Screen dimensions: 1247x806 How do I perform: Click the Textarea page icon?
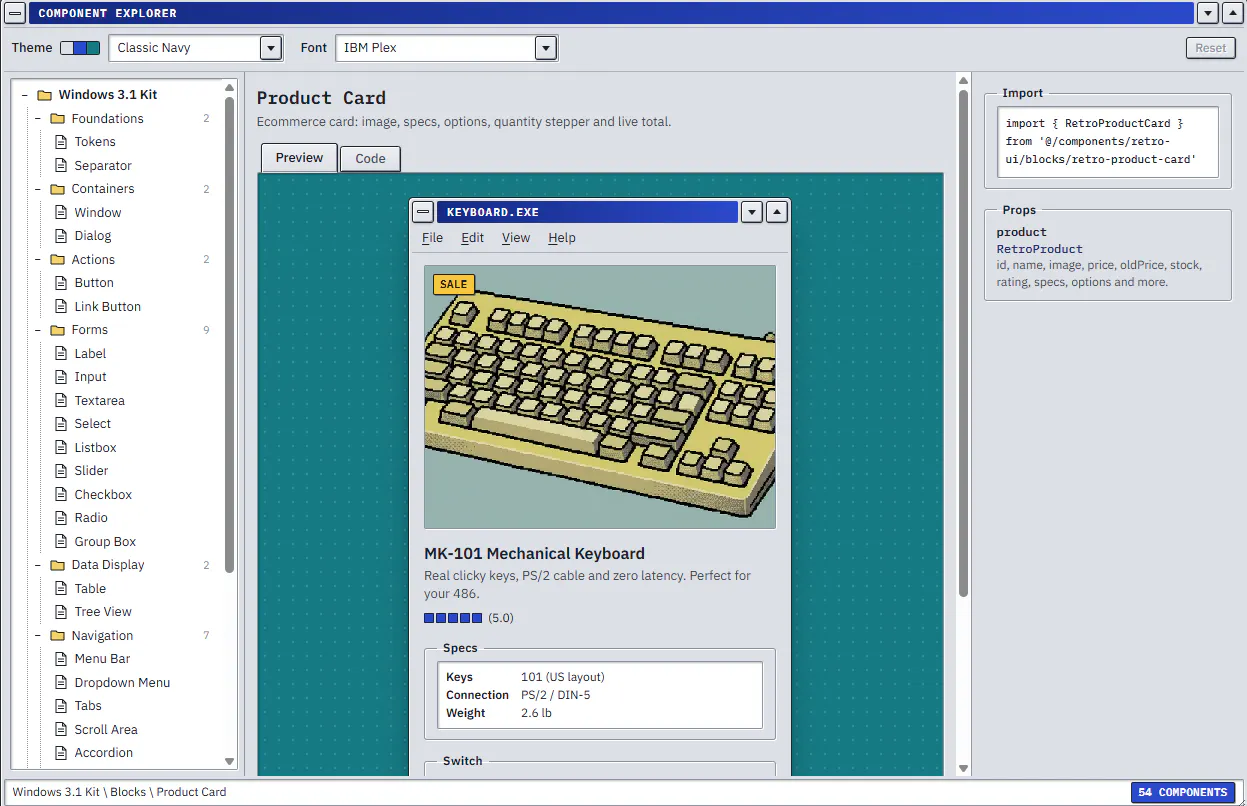coord(60,401)
